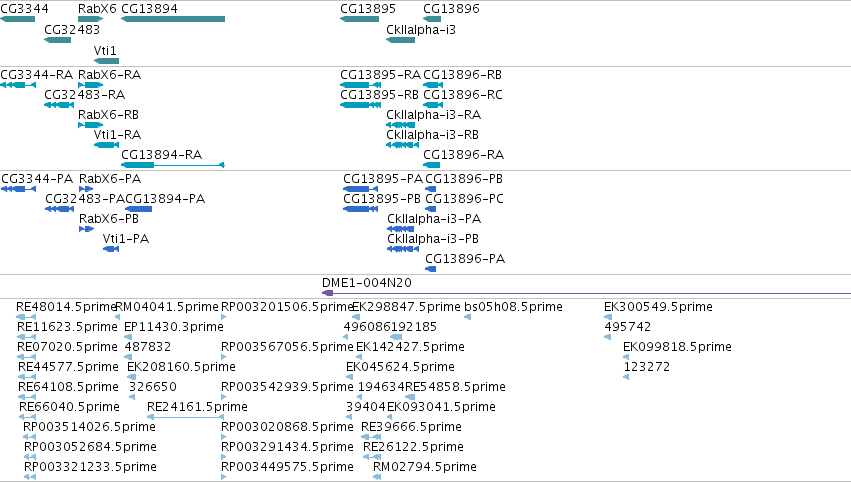851x482 pixels.
Task: Click protein RabX6-PA
Action: coord(110,179)
